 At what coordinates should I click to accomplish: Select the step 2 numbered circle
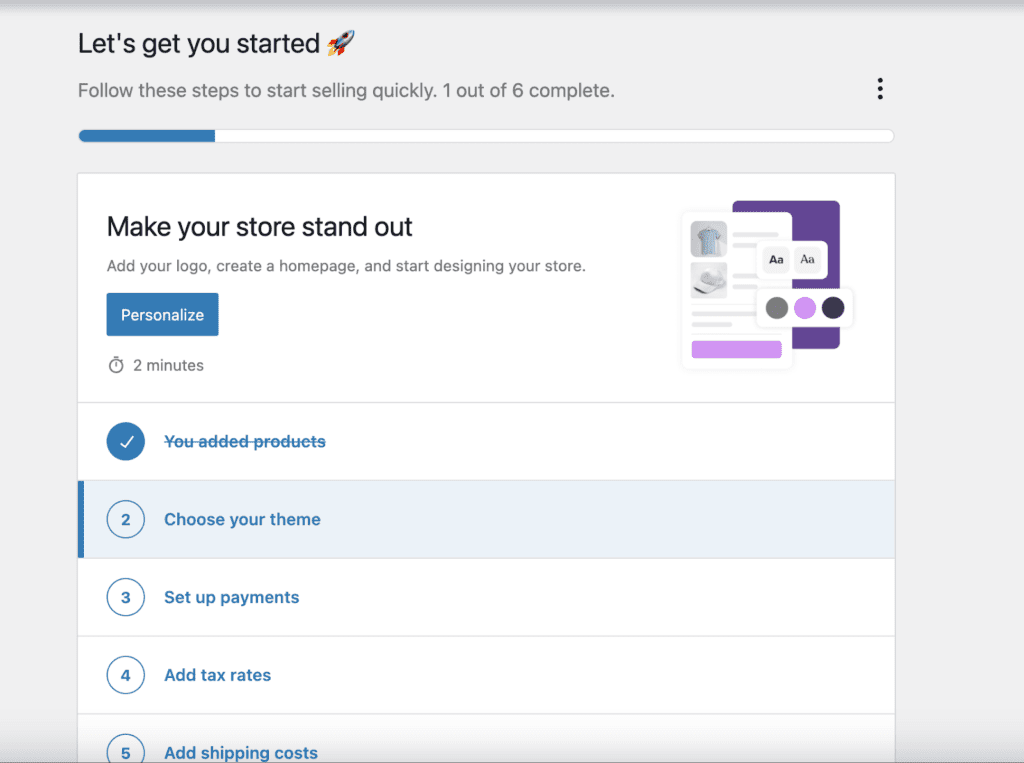pos(125,519)
